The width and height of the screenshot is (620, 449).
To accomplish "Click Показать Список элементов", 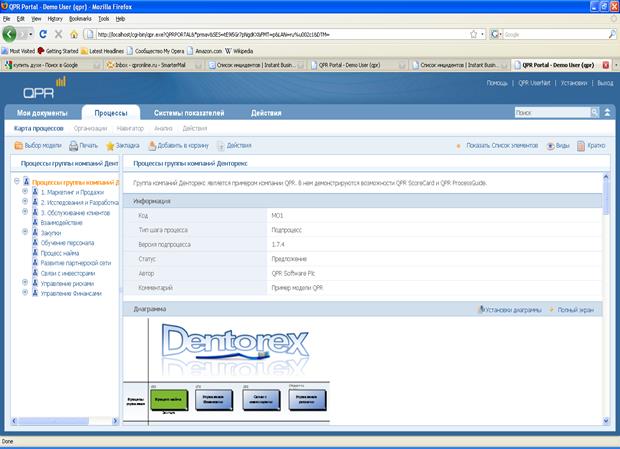I will point(502,146).
